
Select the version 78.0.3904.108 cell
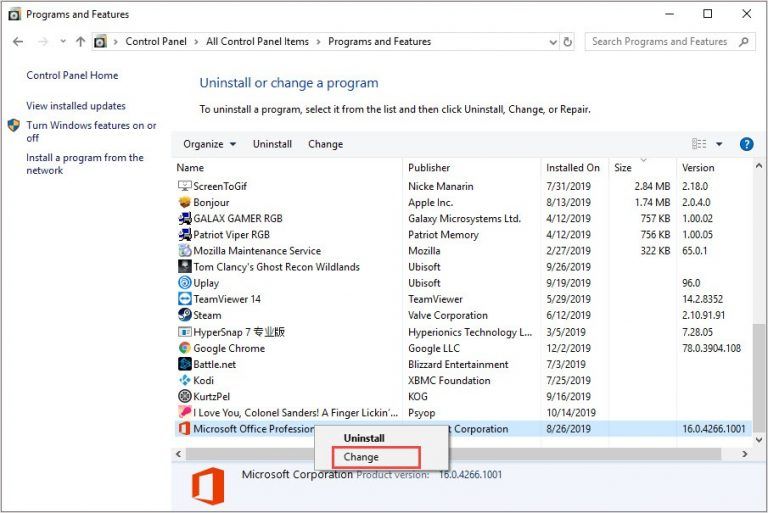[711, 348]
